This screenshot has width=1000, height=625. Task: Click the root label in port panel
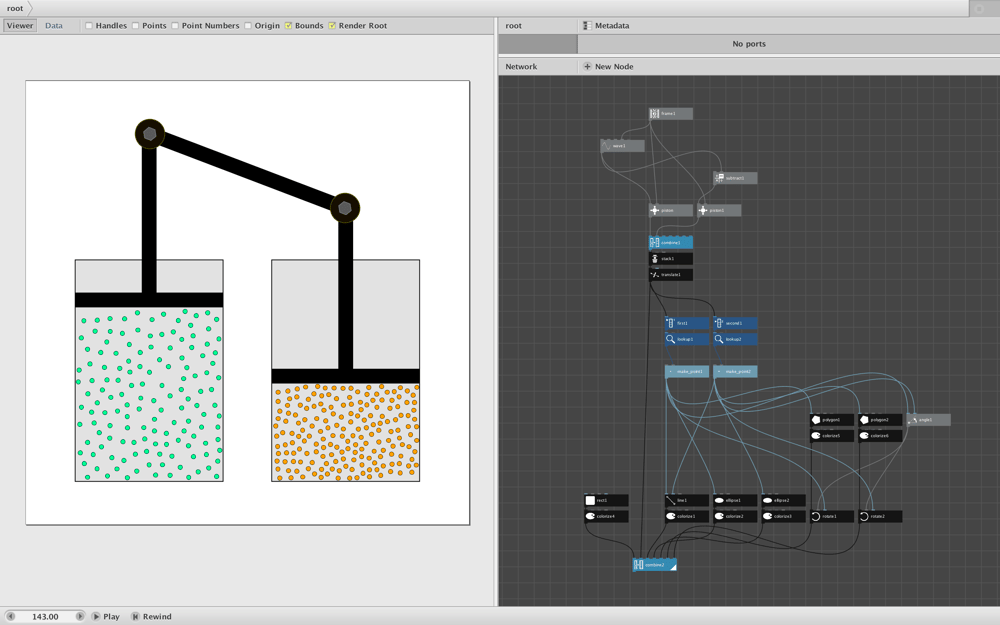[x=513, y=26]
